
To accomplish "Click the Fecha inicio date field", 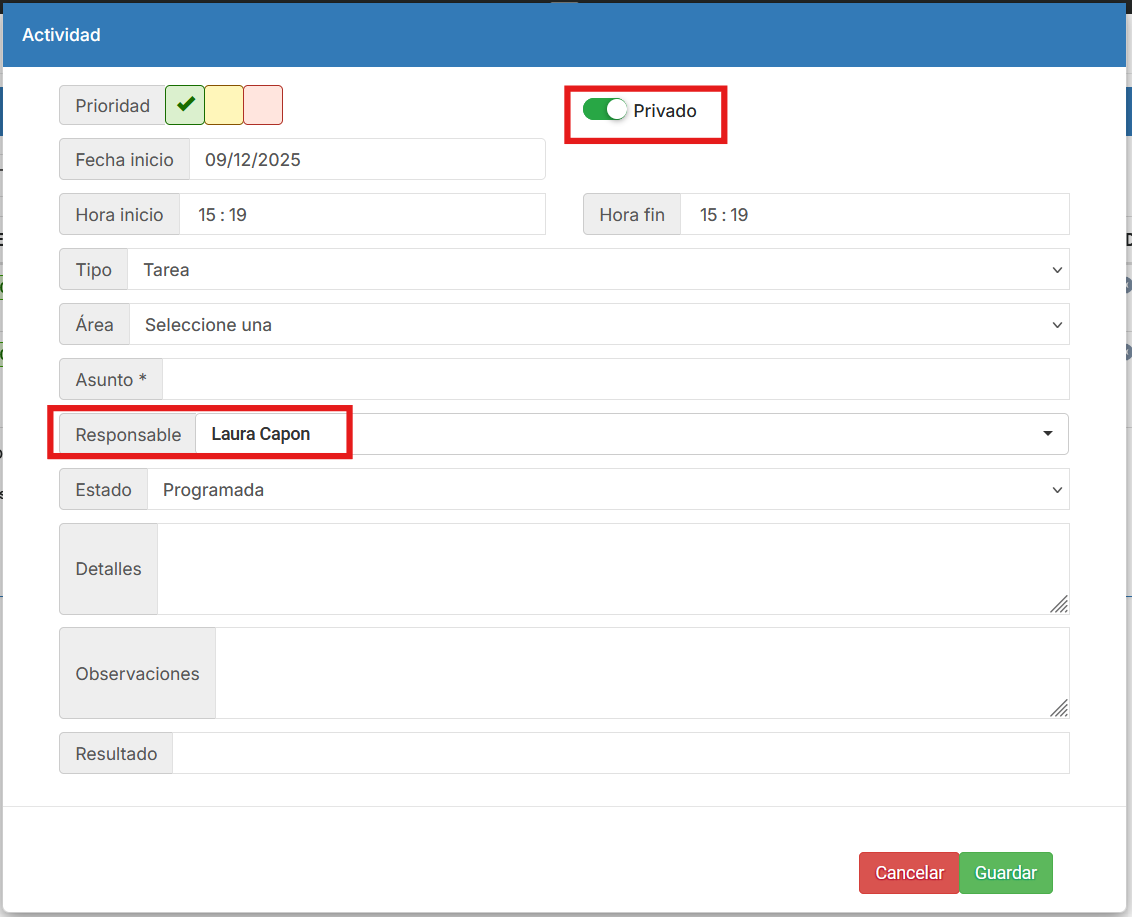I will 366,160.
